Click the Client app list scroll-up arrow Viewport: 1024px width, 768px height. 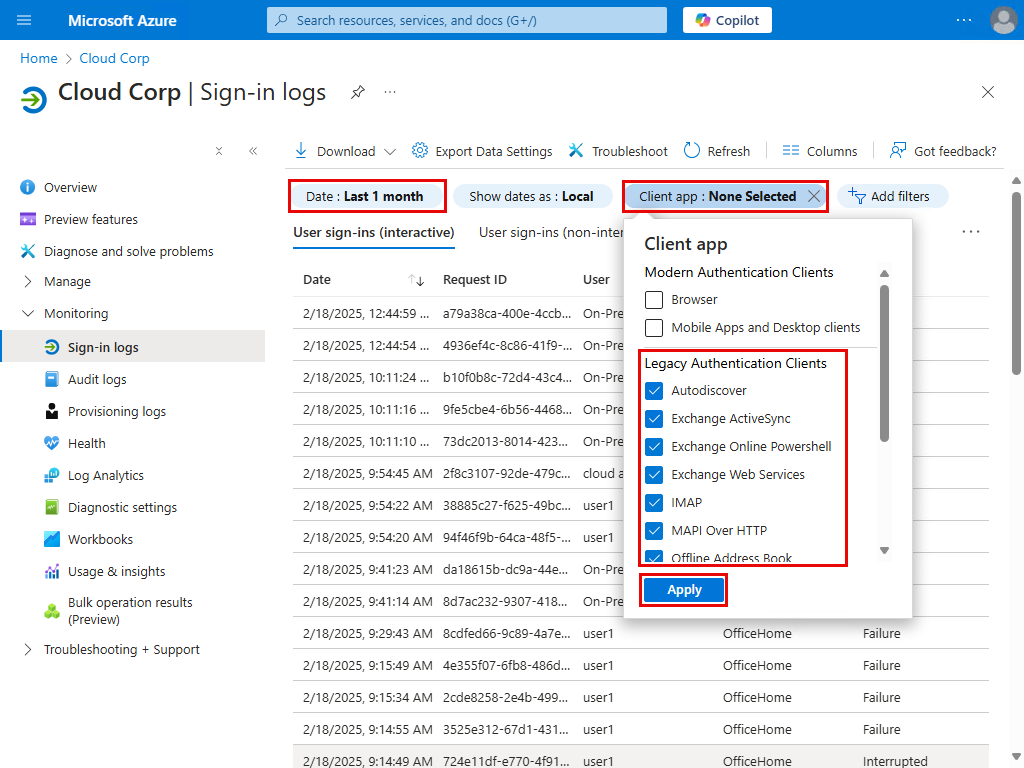884,274
